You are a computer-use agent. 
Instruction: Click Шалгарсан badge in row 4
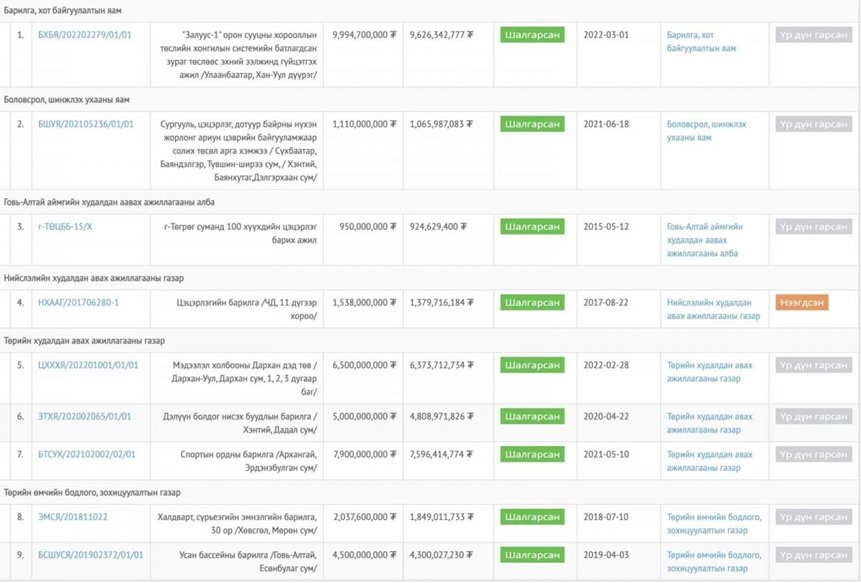click(532, 302)
